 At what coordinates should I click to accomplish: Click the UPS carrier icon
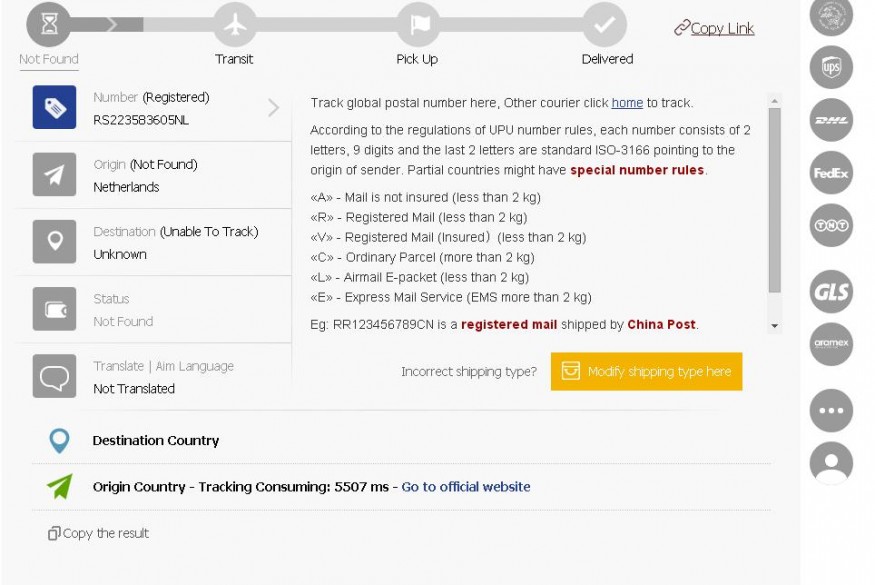pos(831,68)
